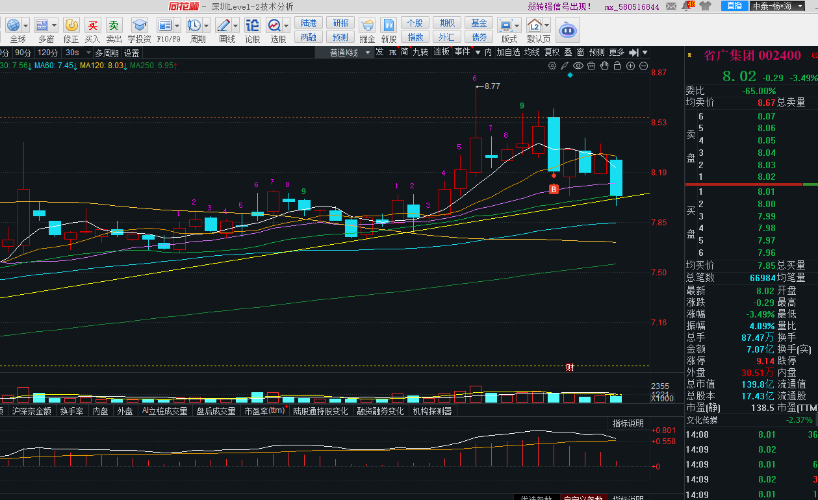Viewport: 818px width, 500px height.
Task: Expand the 画线 dropdown arrow
Action: tap(236, 26)
